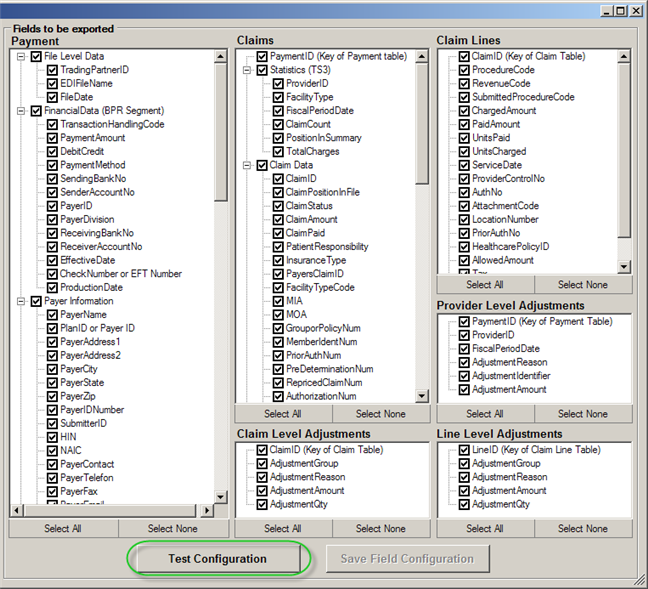
Task: Toggle the PayerCity checkbox
Action: [52, 369]
